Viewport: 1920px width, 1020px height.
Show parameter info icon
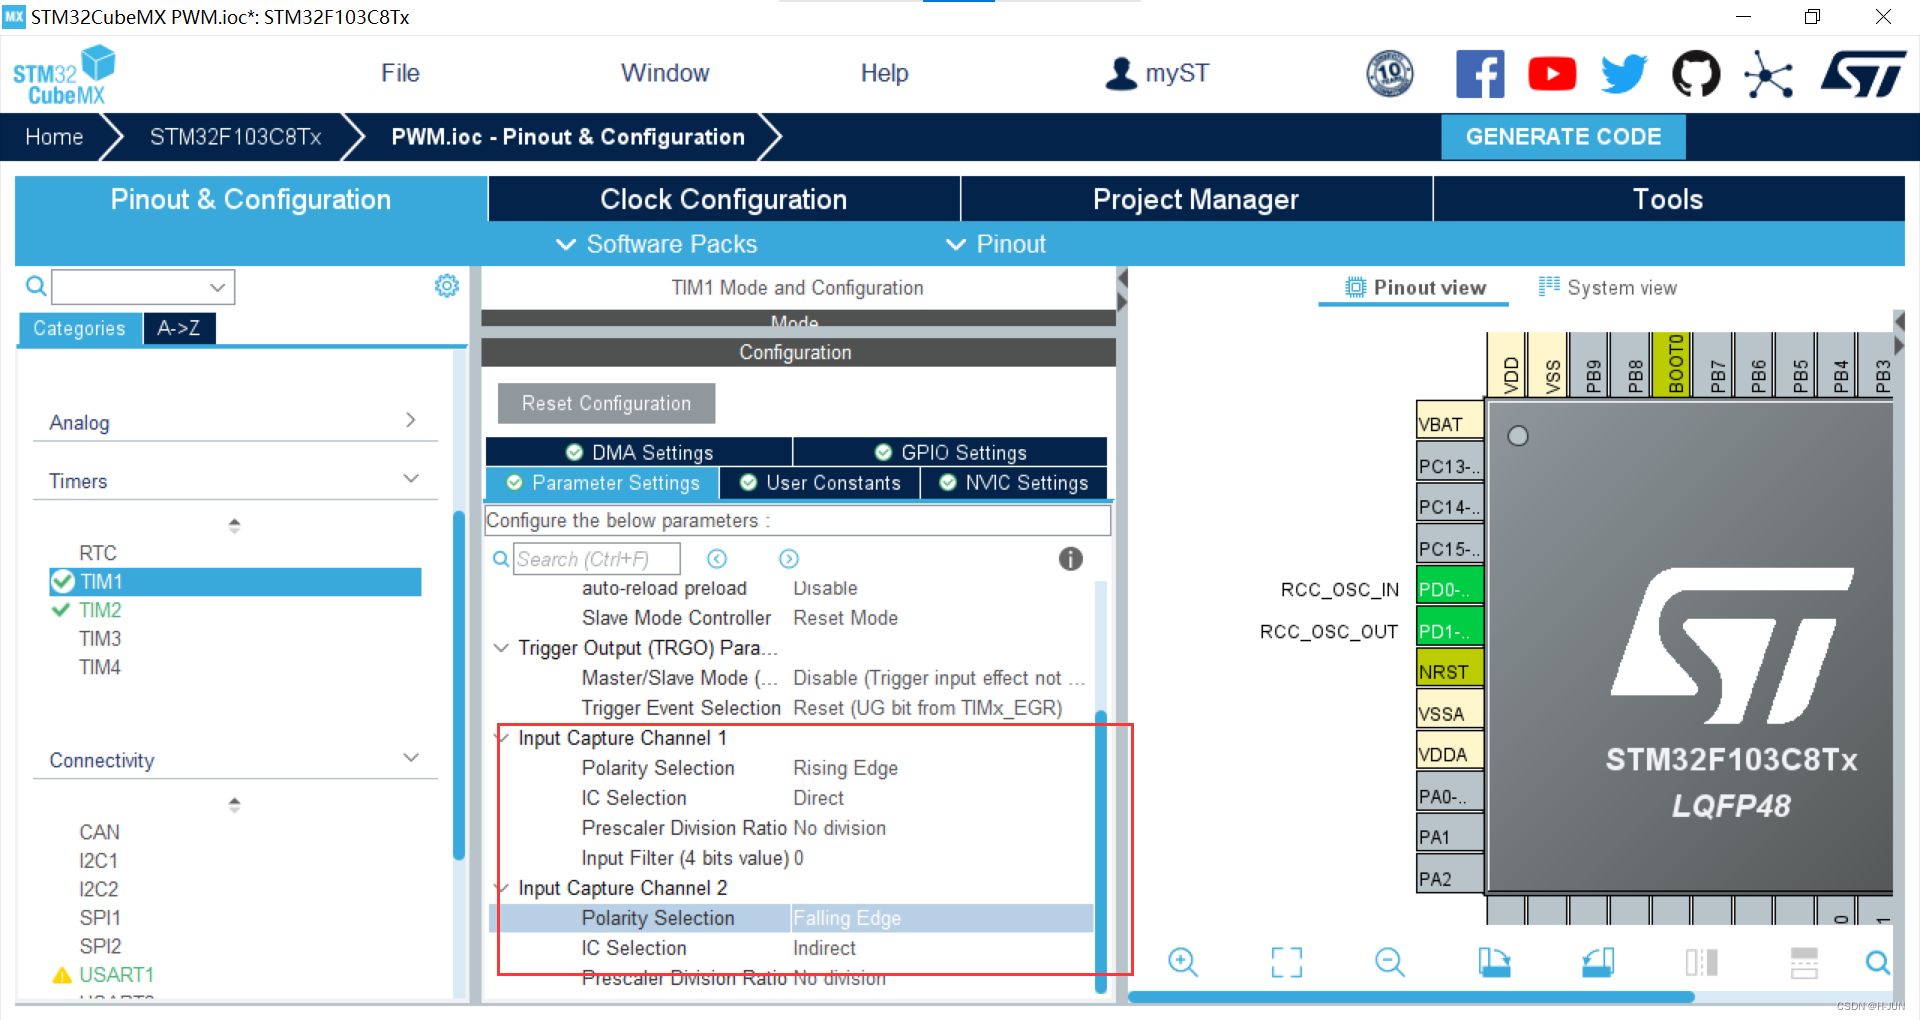[1070, 559]
